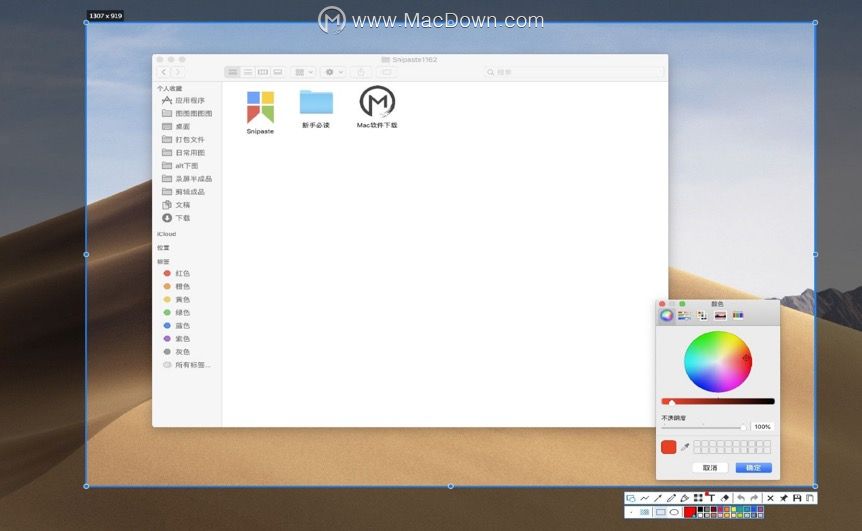The height and width of the screenshot is (531, 862).
Task: Pick the black color in toolbar palette
Action: pos(700,509)
